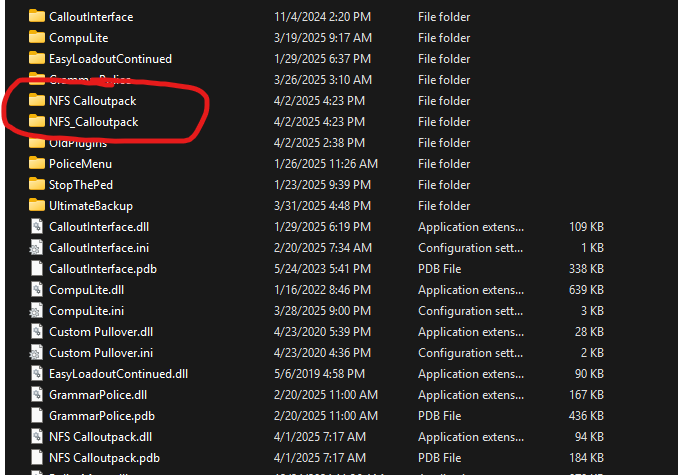Click the StopThePed folder icon
The width and height of the screenshot is (678, 475).
pyautogui.click(x=37, y=184)
